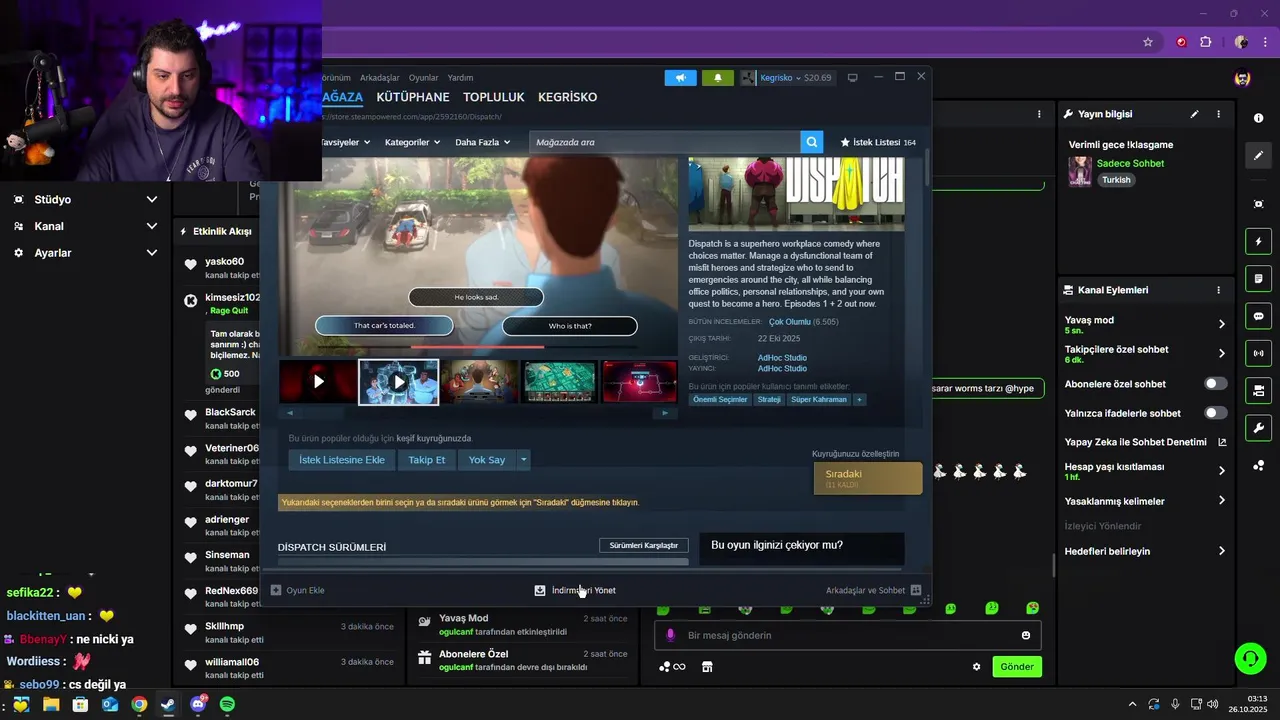Image resolution: width=1280 pixels, height=720 pixels.
Task: Open Chrome from the taskbar
Action: tap(139, 704)
